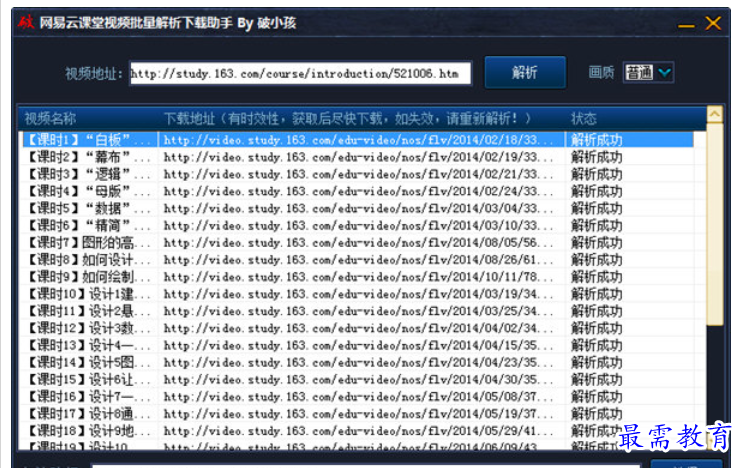Screen dimensions: 740x468
Task: Select row 【课时15】设计6
Action: (357, 380)
